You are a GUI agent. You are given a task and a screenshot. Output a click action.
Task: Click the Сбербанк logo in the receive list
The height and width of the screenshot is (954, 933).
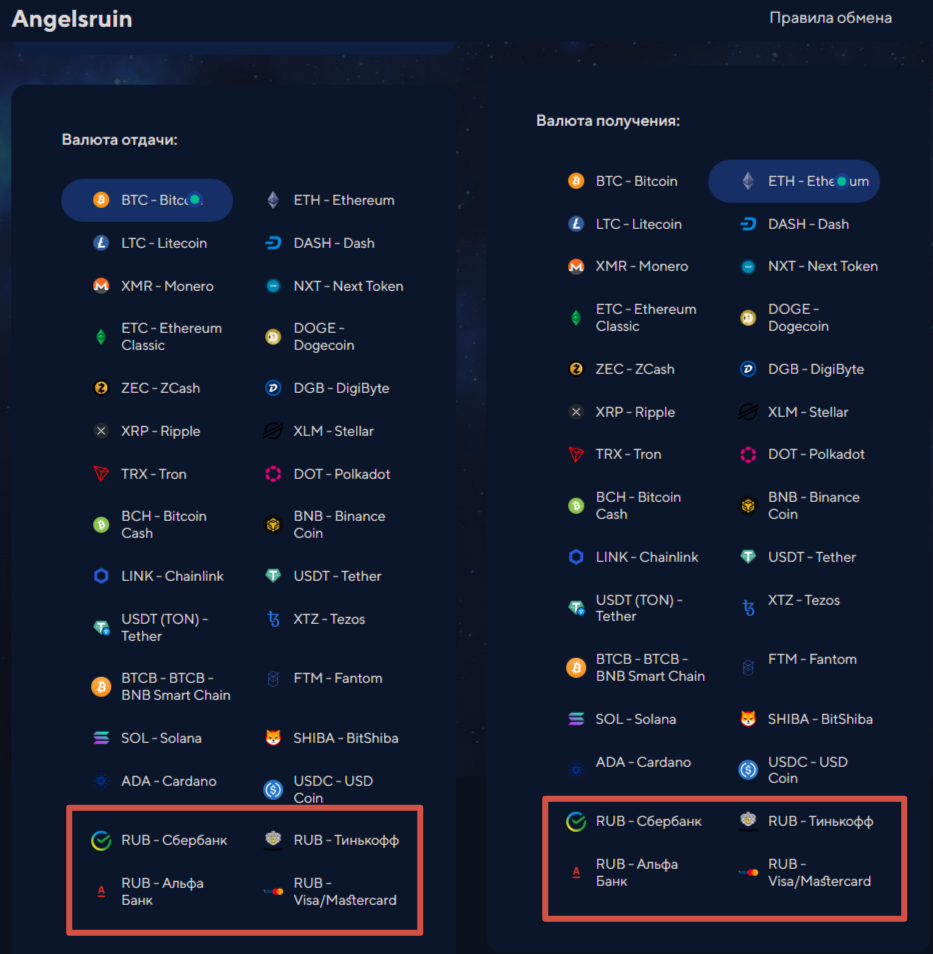click(576, 821)
